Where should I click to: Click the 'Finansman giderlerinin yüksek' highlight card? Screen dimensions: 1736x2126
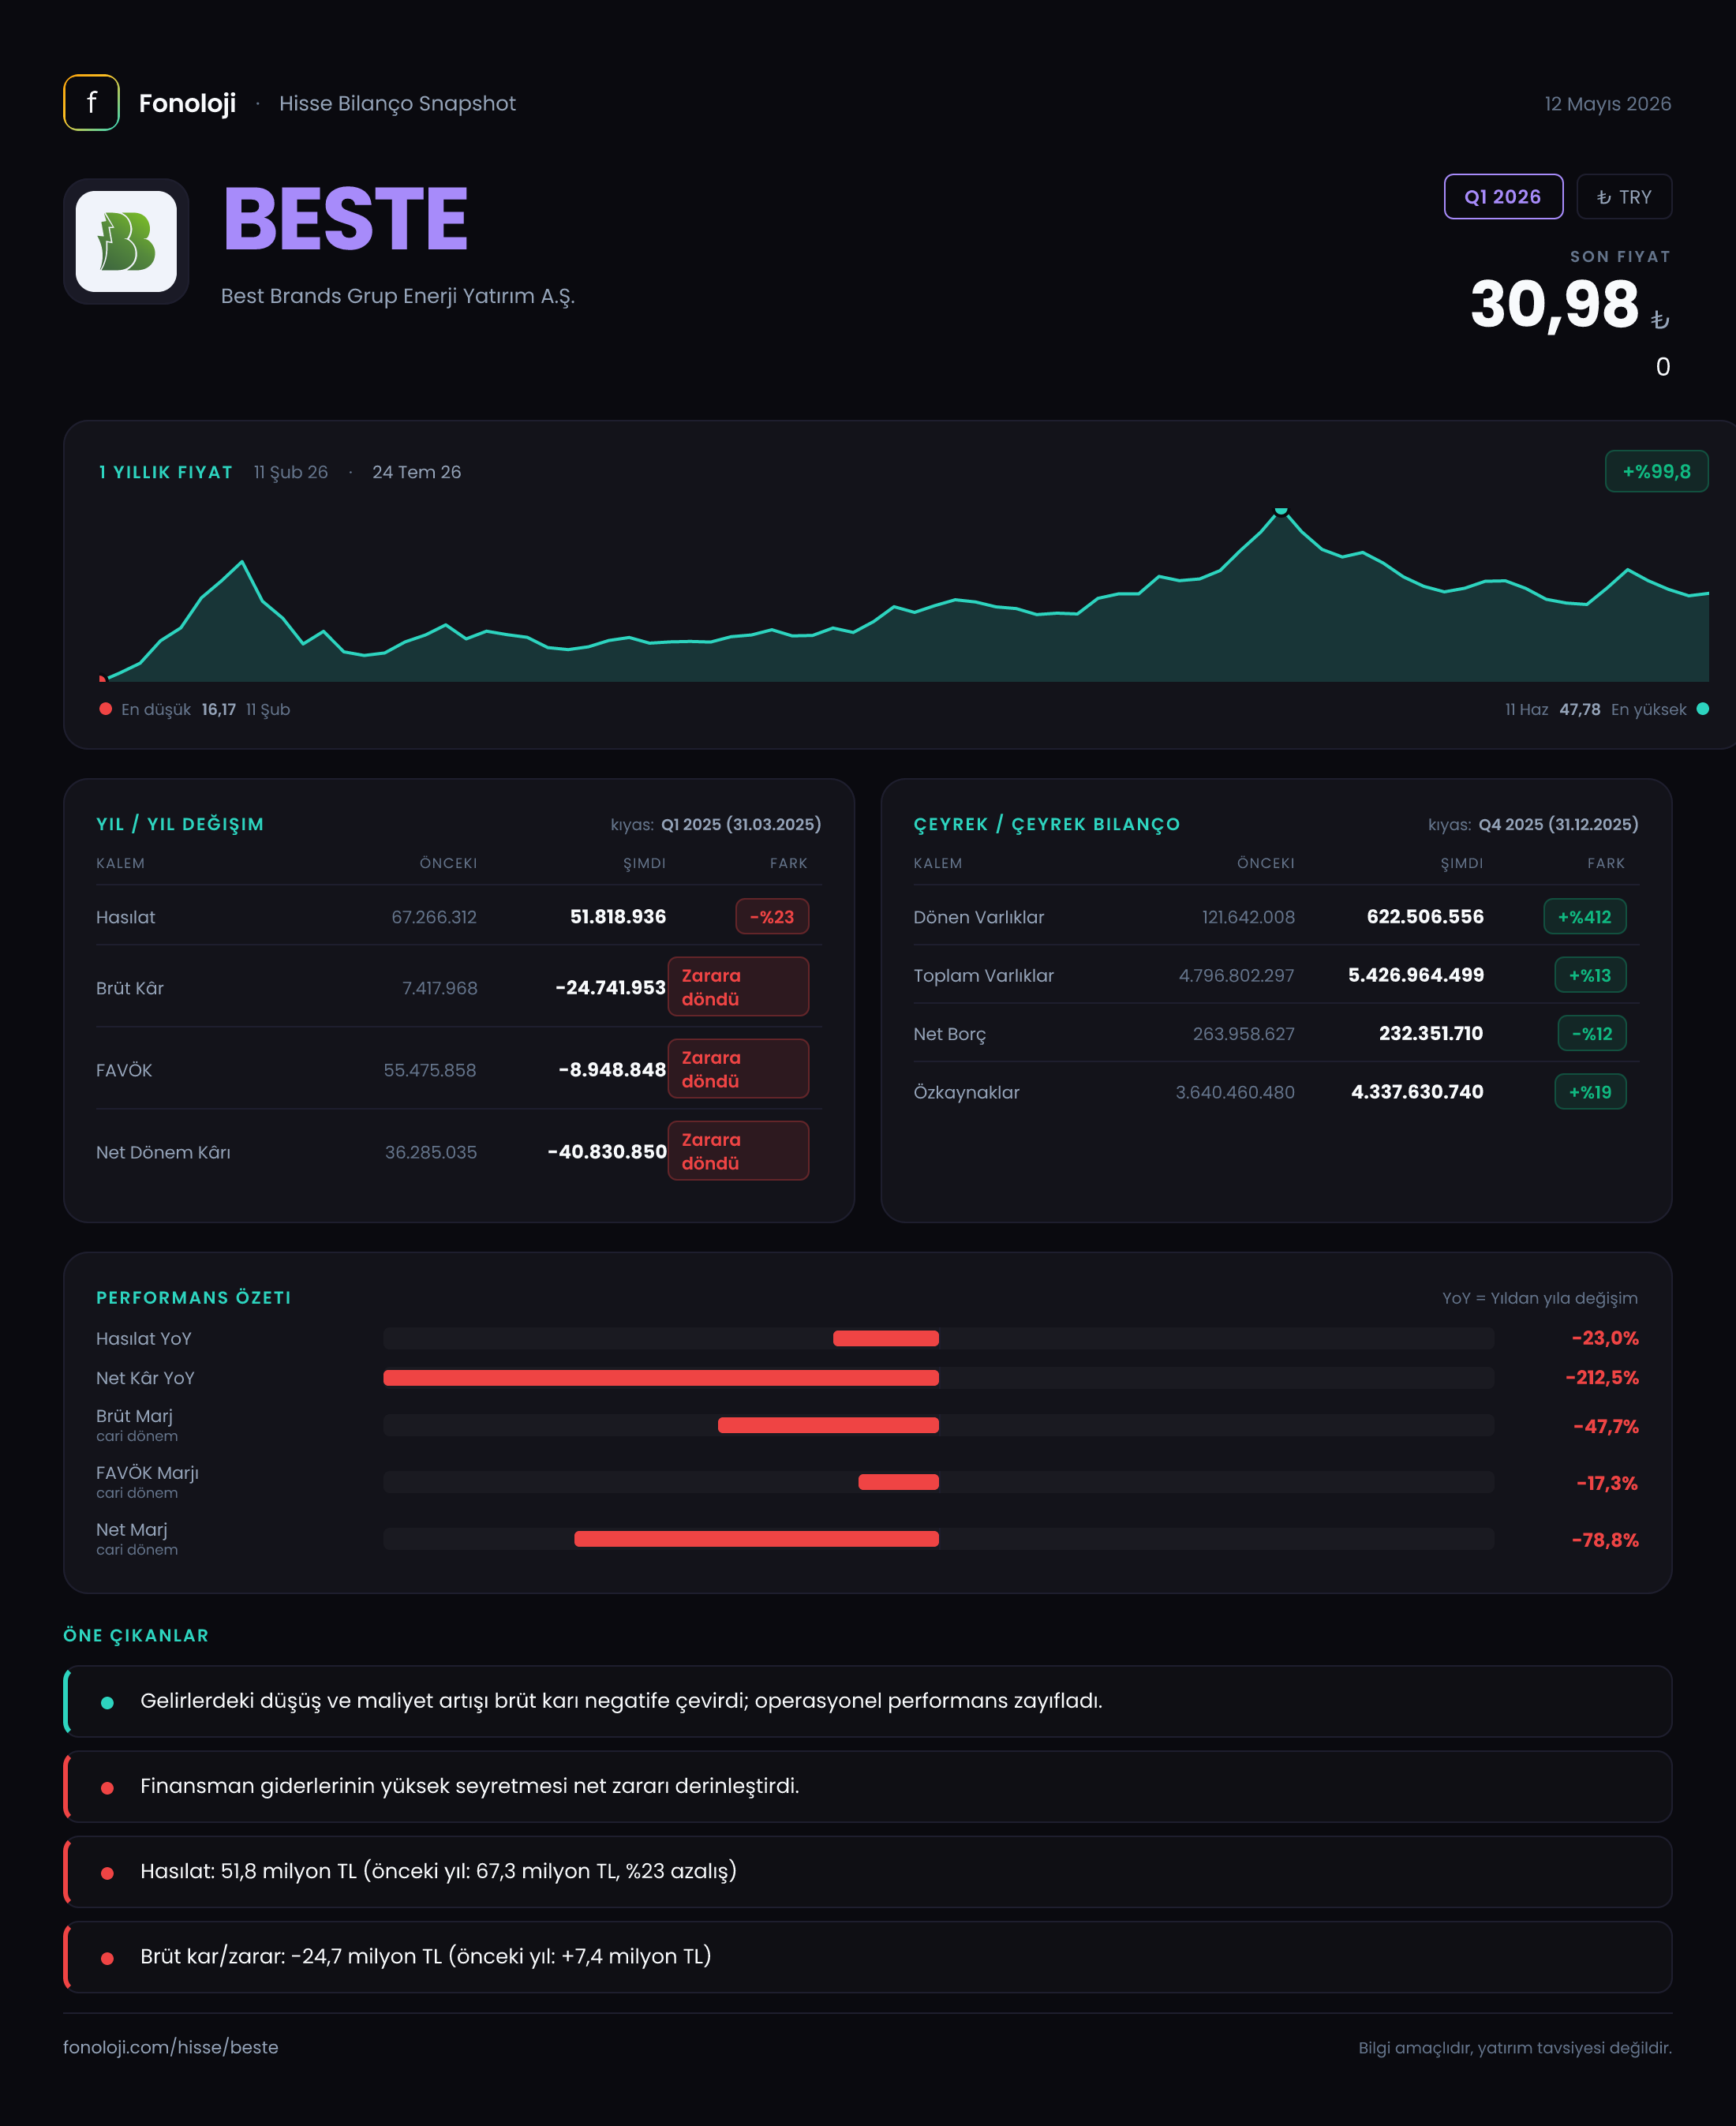(x=867, y=1787)
